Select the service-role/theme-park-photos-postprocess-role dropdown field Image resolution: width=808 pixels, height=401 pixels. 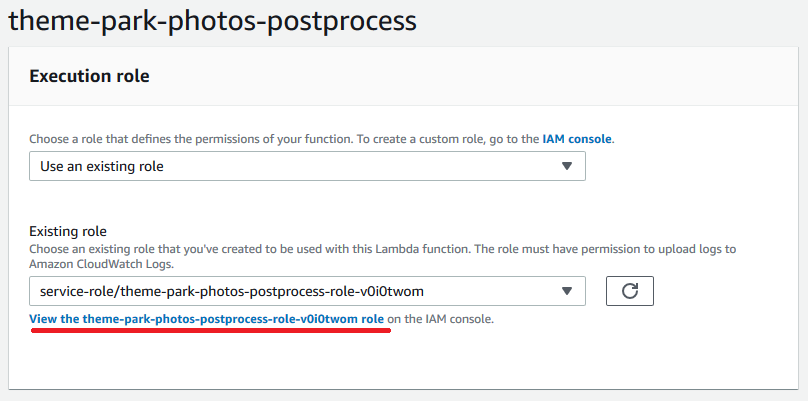(x=307, y=291)
